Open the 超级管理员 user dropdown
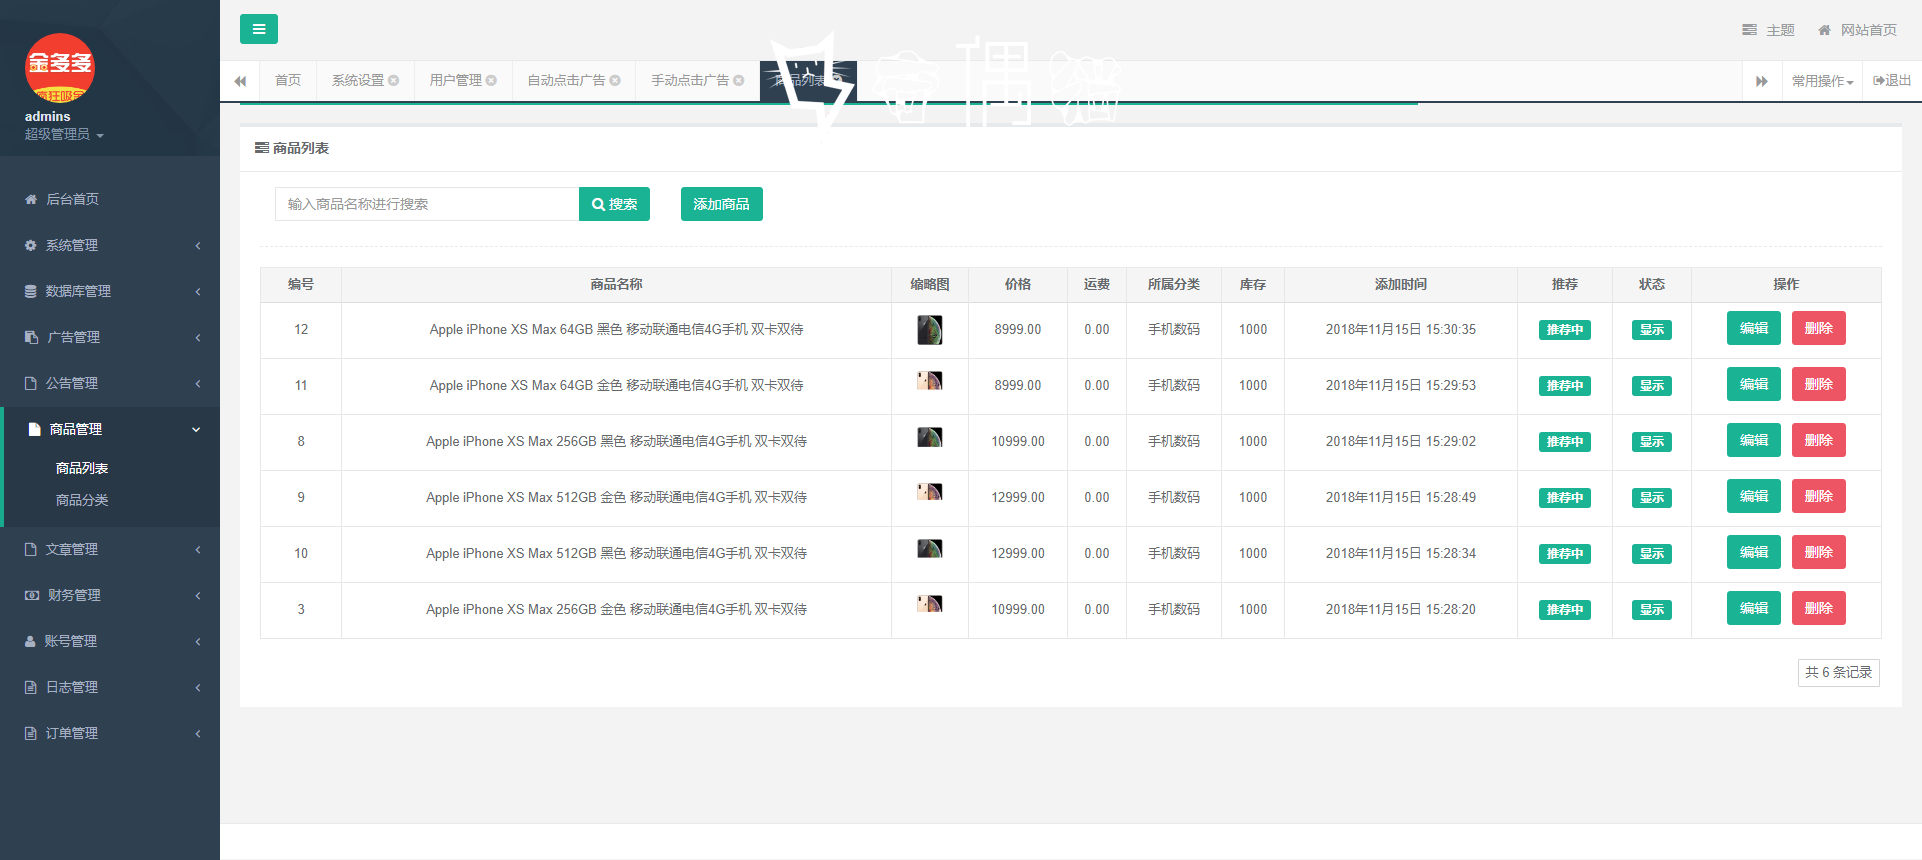Screen dimensions: 1922x860 coord(64,134)
